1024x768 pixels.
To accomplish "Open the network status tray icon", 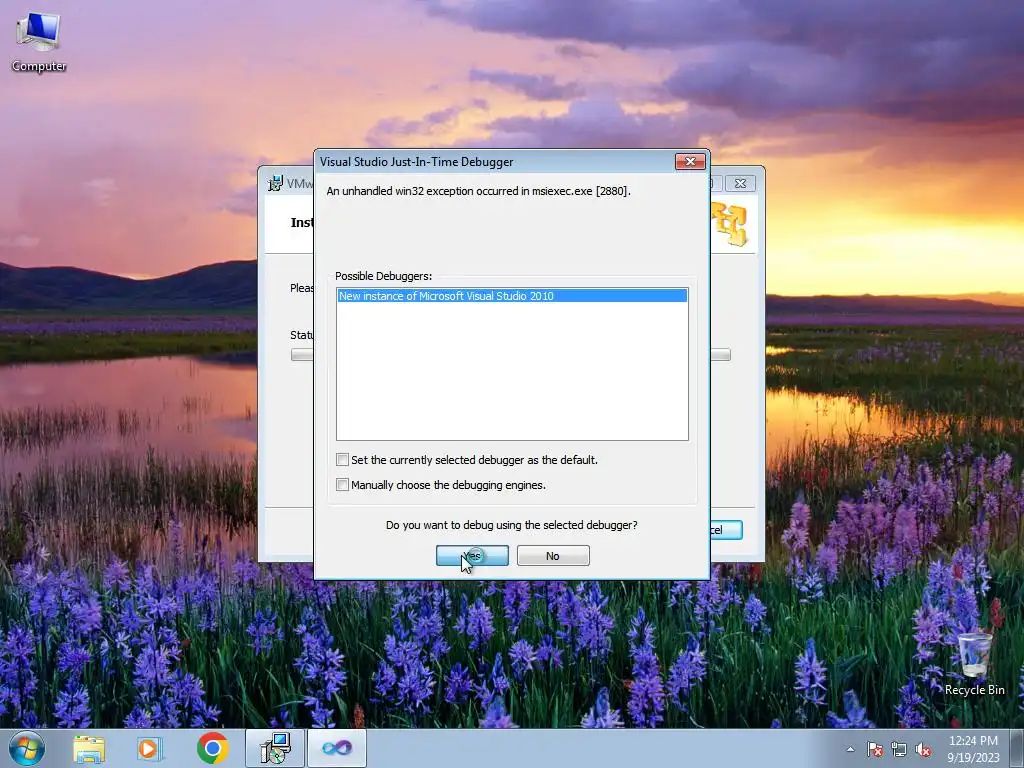I will [x=899, y=749].
